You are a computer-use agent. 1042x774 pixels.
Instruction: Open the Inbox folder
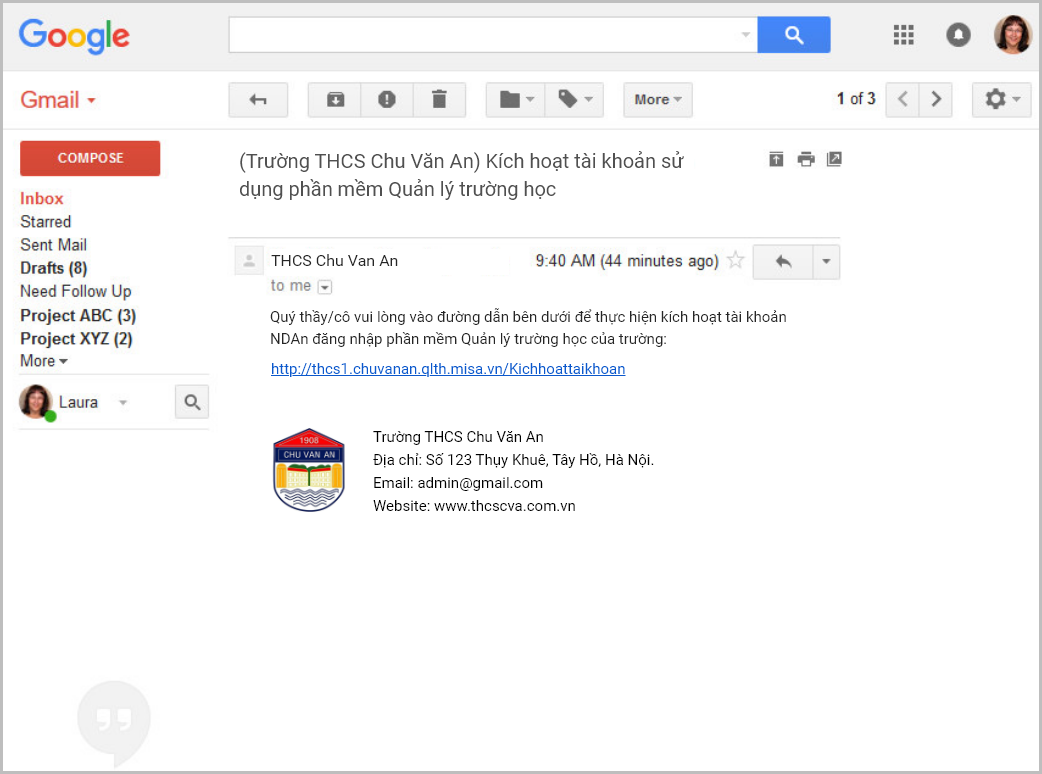click(x=41, y=199)
